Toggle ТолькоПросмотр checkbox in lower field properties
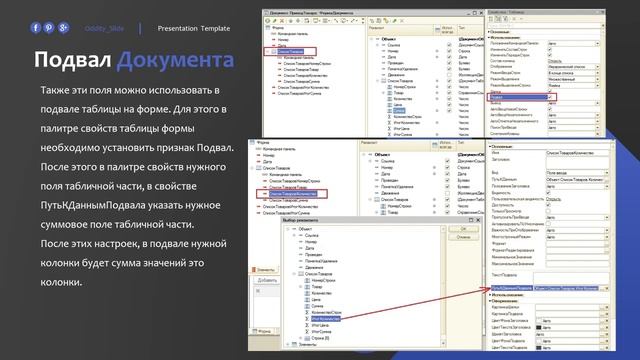Image resolution: width=640 pixels, height=360 pixels. click(x=548, y=211)
